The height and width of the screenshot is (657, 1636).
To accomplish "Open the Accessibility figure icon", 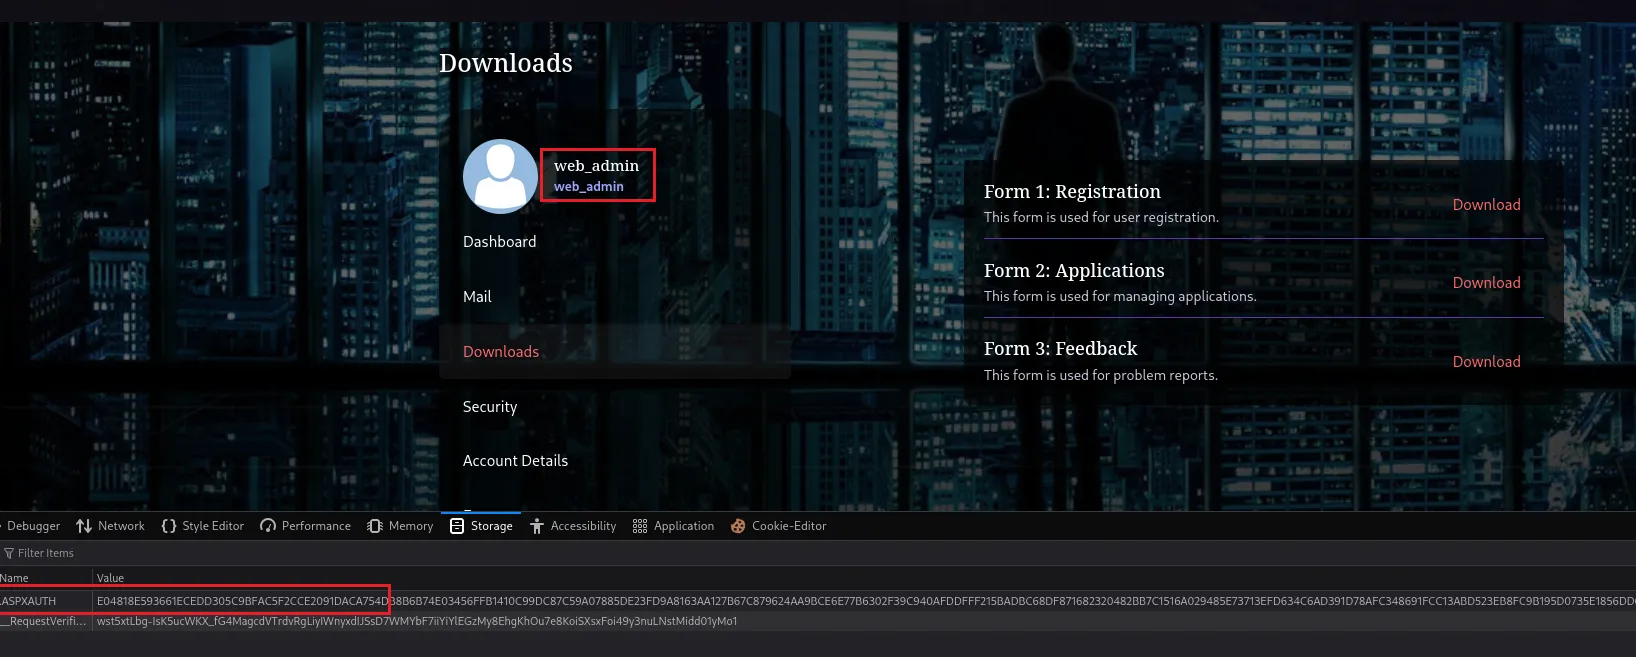I will click(x=537, y=526).
